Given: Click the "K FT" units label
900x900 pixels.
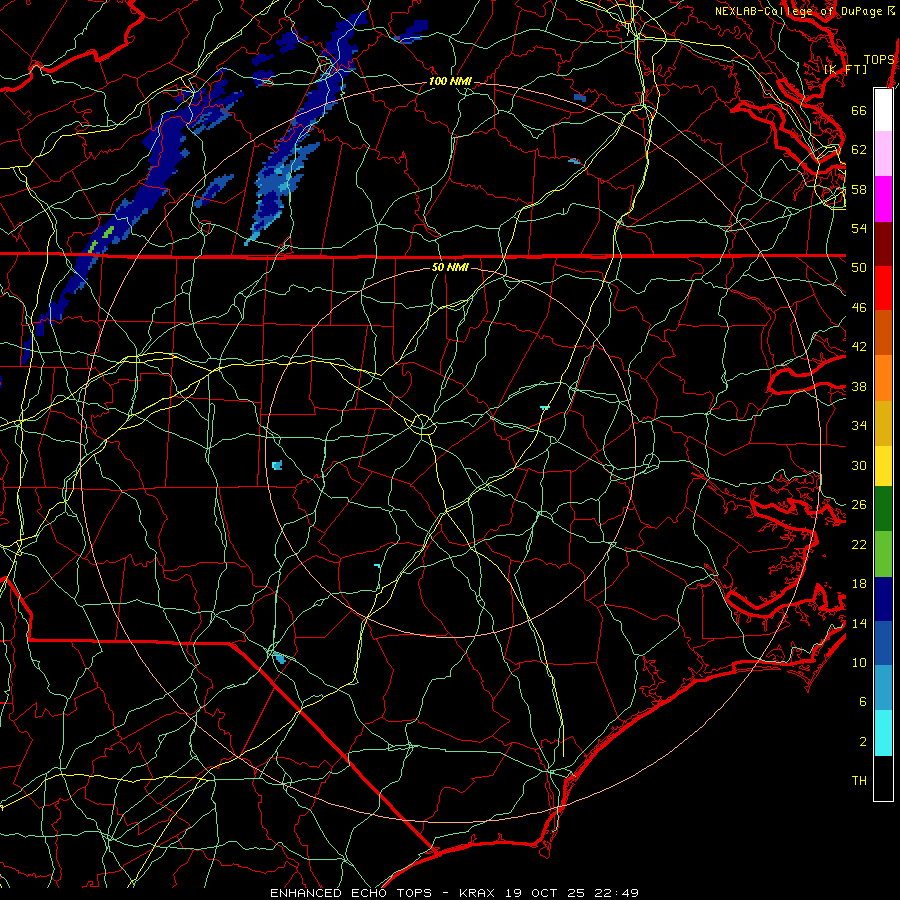Looking at the screenshot, I should [845, 70].
